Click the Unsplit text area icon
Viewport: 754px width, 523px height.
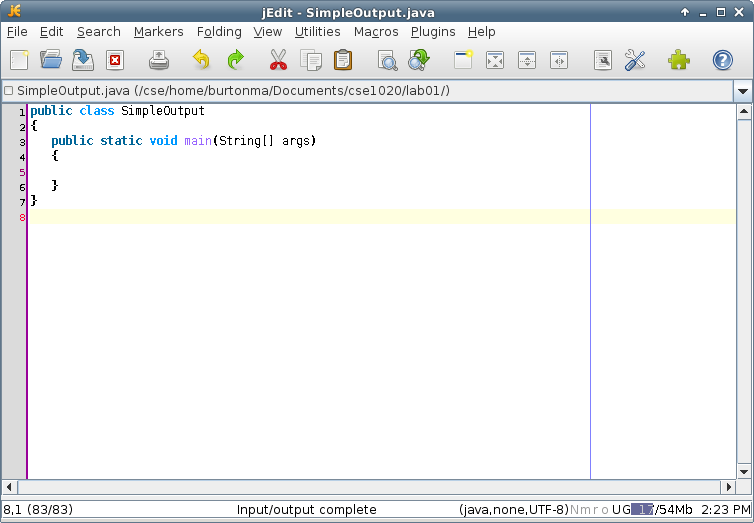coord(495,61)
